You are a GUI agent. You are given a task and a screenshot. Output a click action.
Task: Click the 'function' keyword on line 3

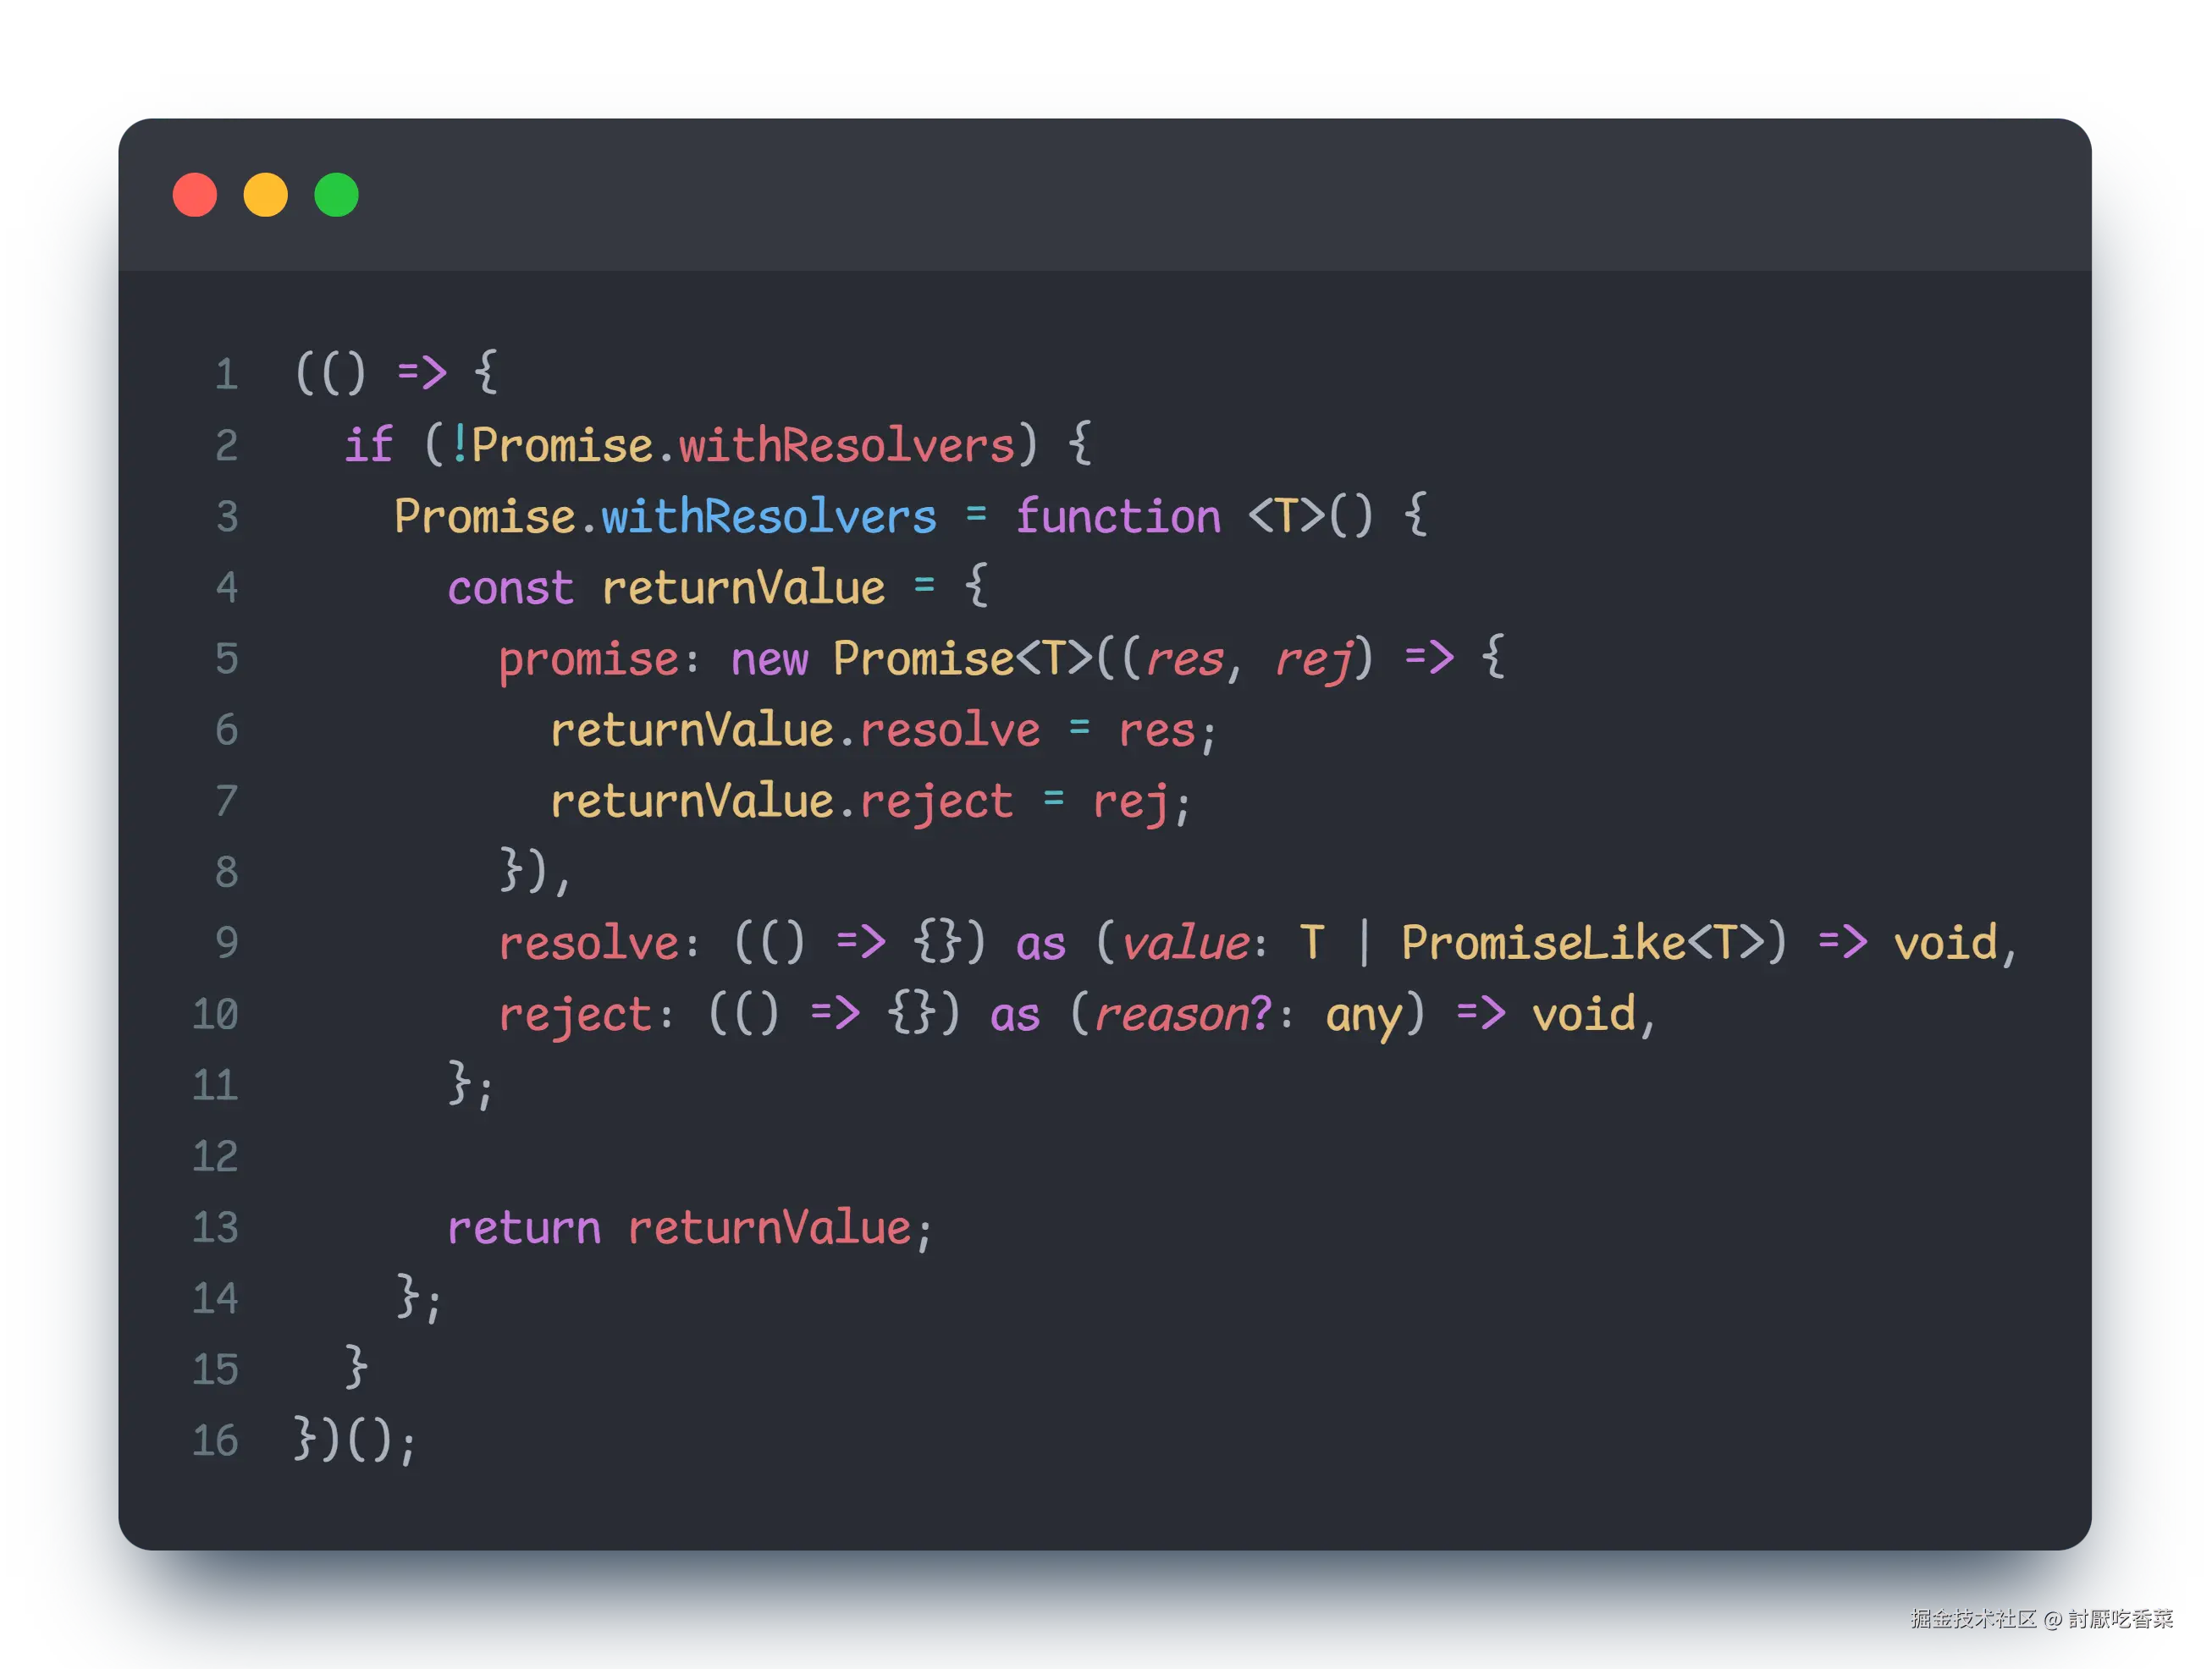pos(1118,517)
